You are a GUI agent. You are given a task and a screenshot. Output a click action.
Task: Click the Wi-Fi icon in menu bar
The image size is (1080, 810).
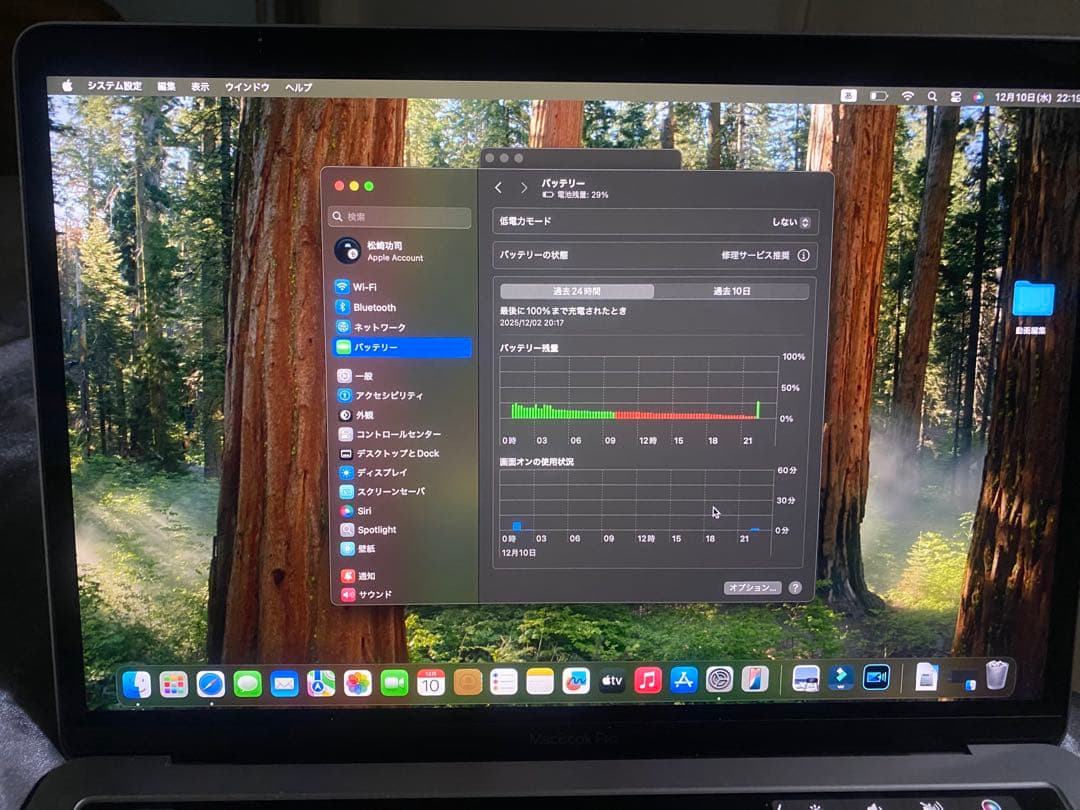(x=907, y=97)
